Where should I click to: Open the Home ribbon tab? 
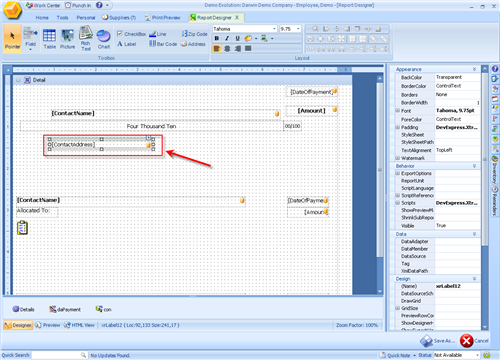(x=42, y=18)
